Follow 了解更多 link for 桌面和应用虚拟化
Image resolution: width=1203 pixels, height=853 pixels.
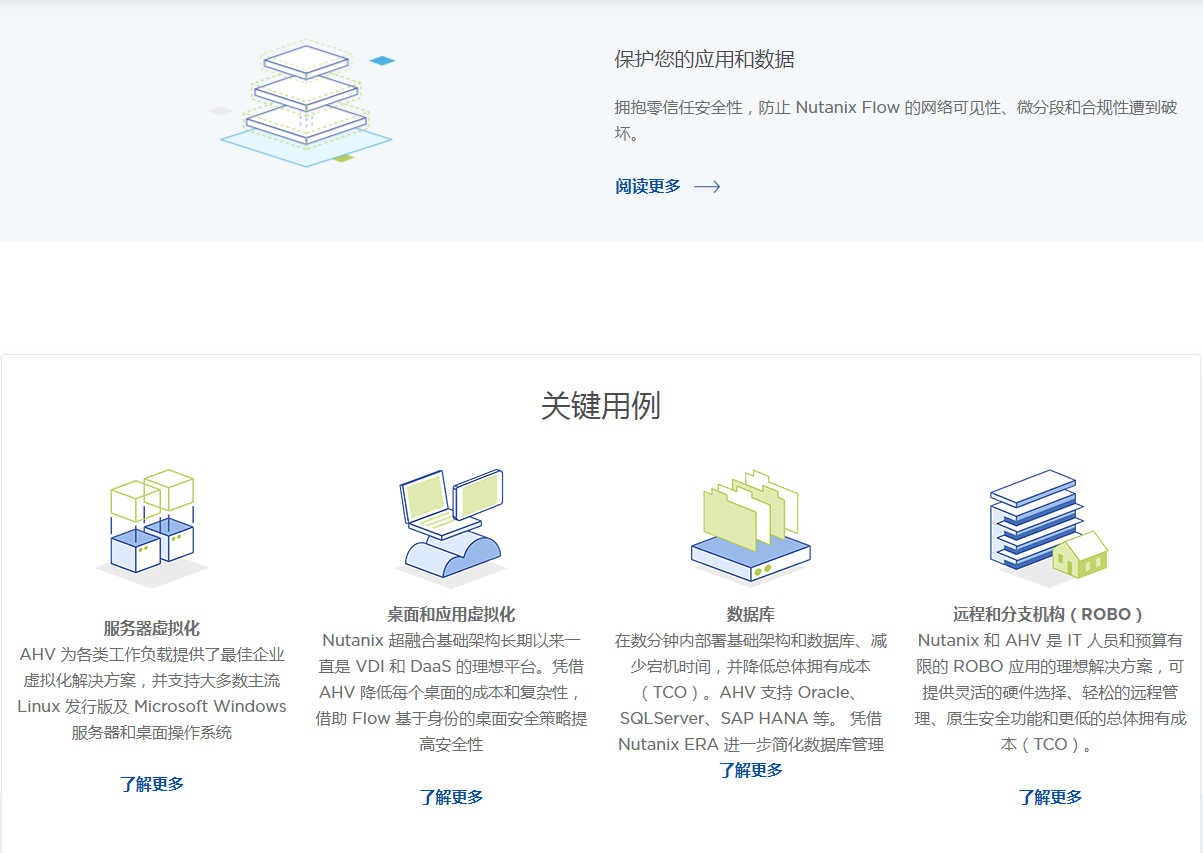point(451,797)
